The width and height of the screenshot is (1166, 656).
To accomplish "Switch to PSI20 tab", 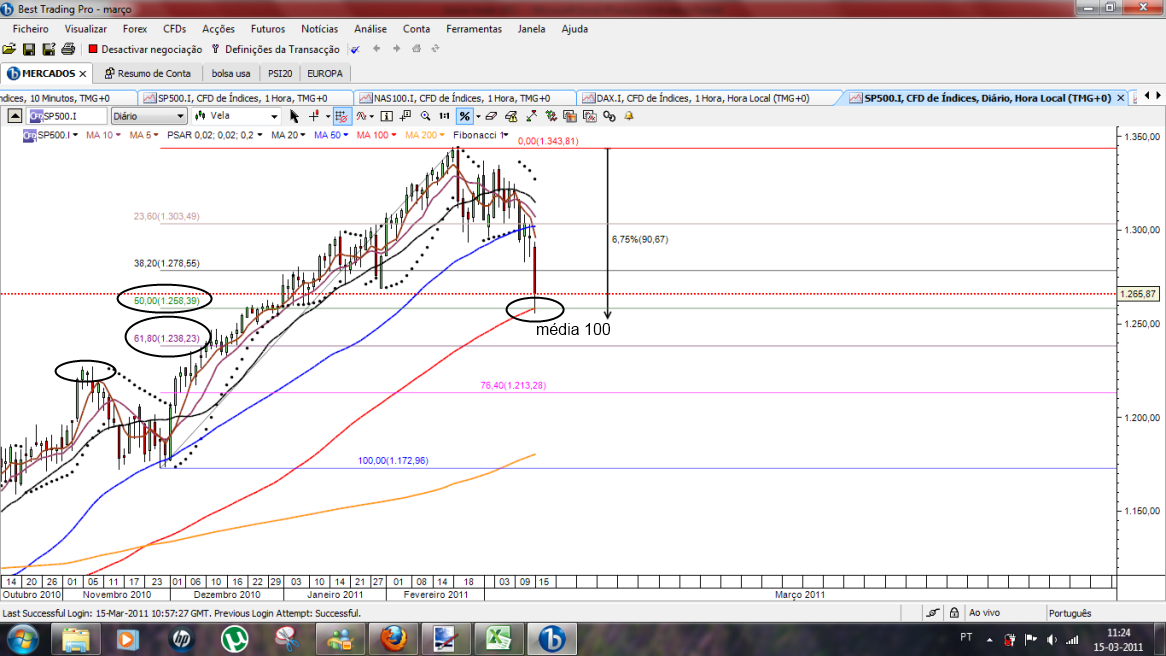I will (x=280, y=74).
